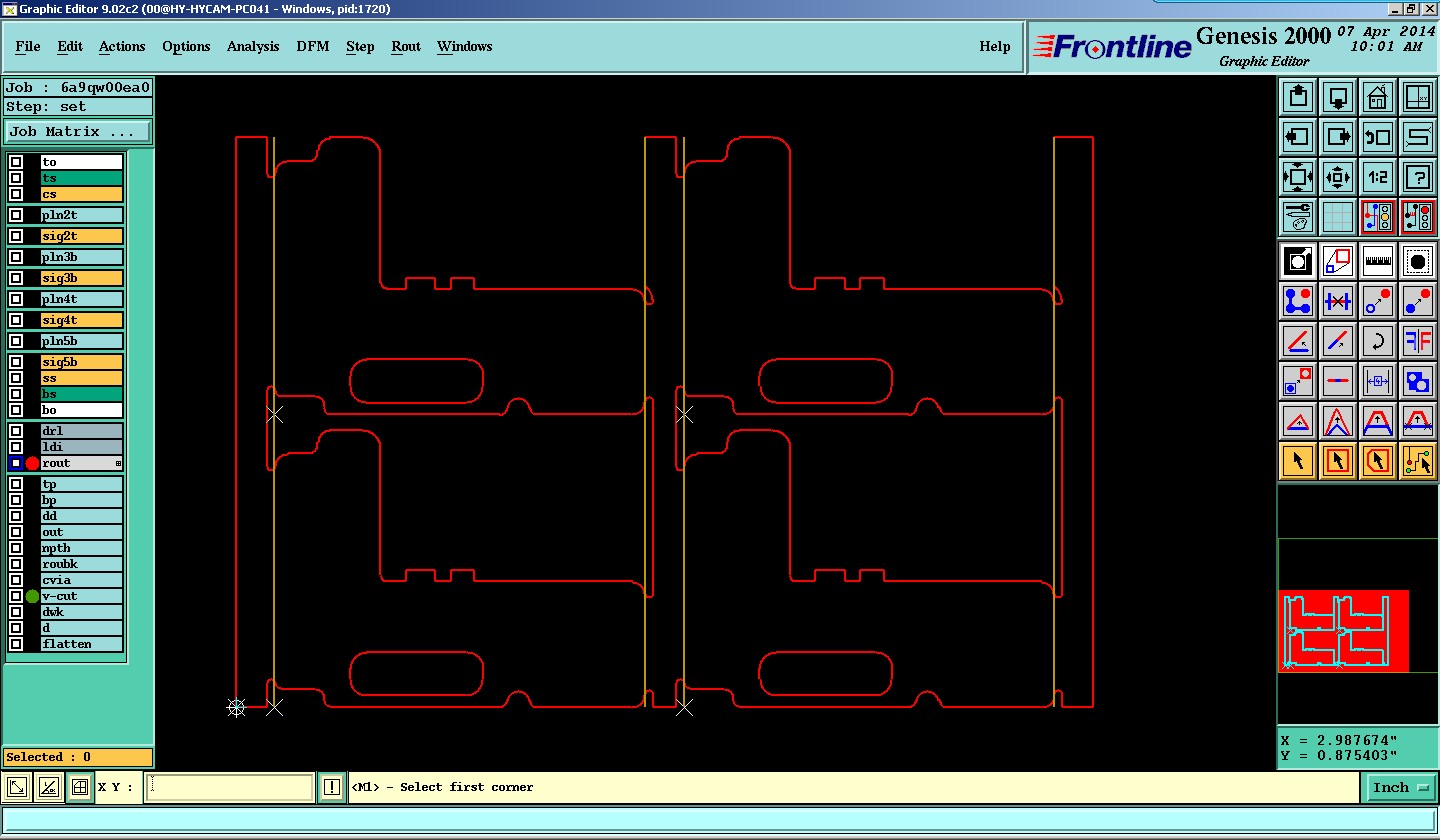
Task: Open the Actions menu
Action: point(122,47)
